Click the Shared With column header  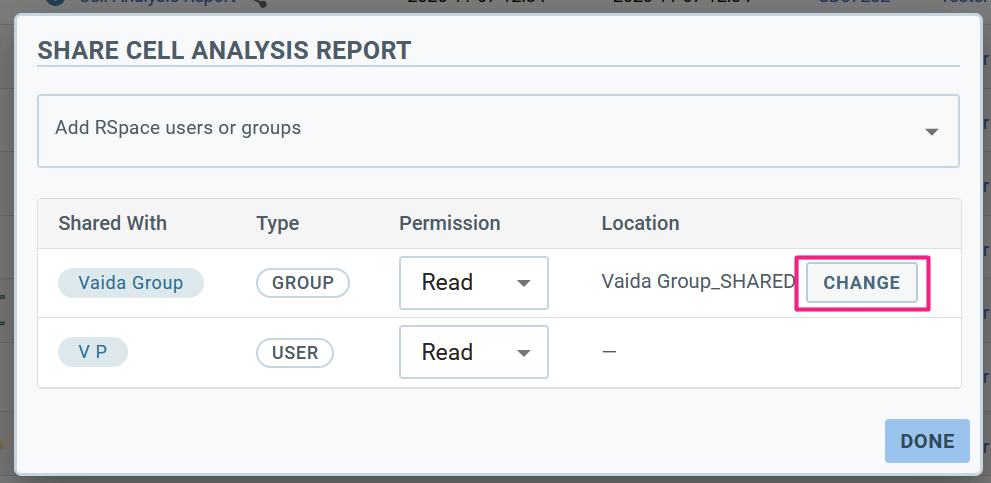click(113, 223)
